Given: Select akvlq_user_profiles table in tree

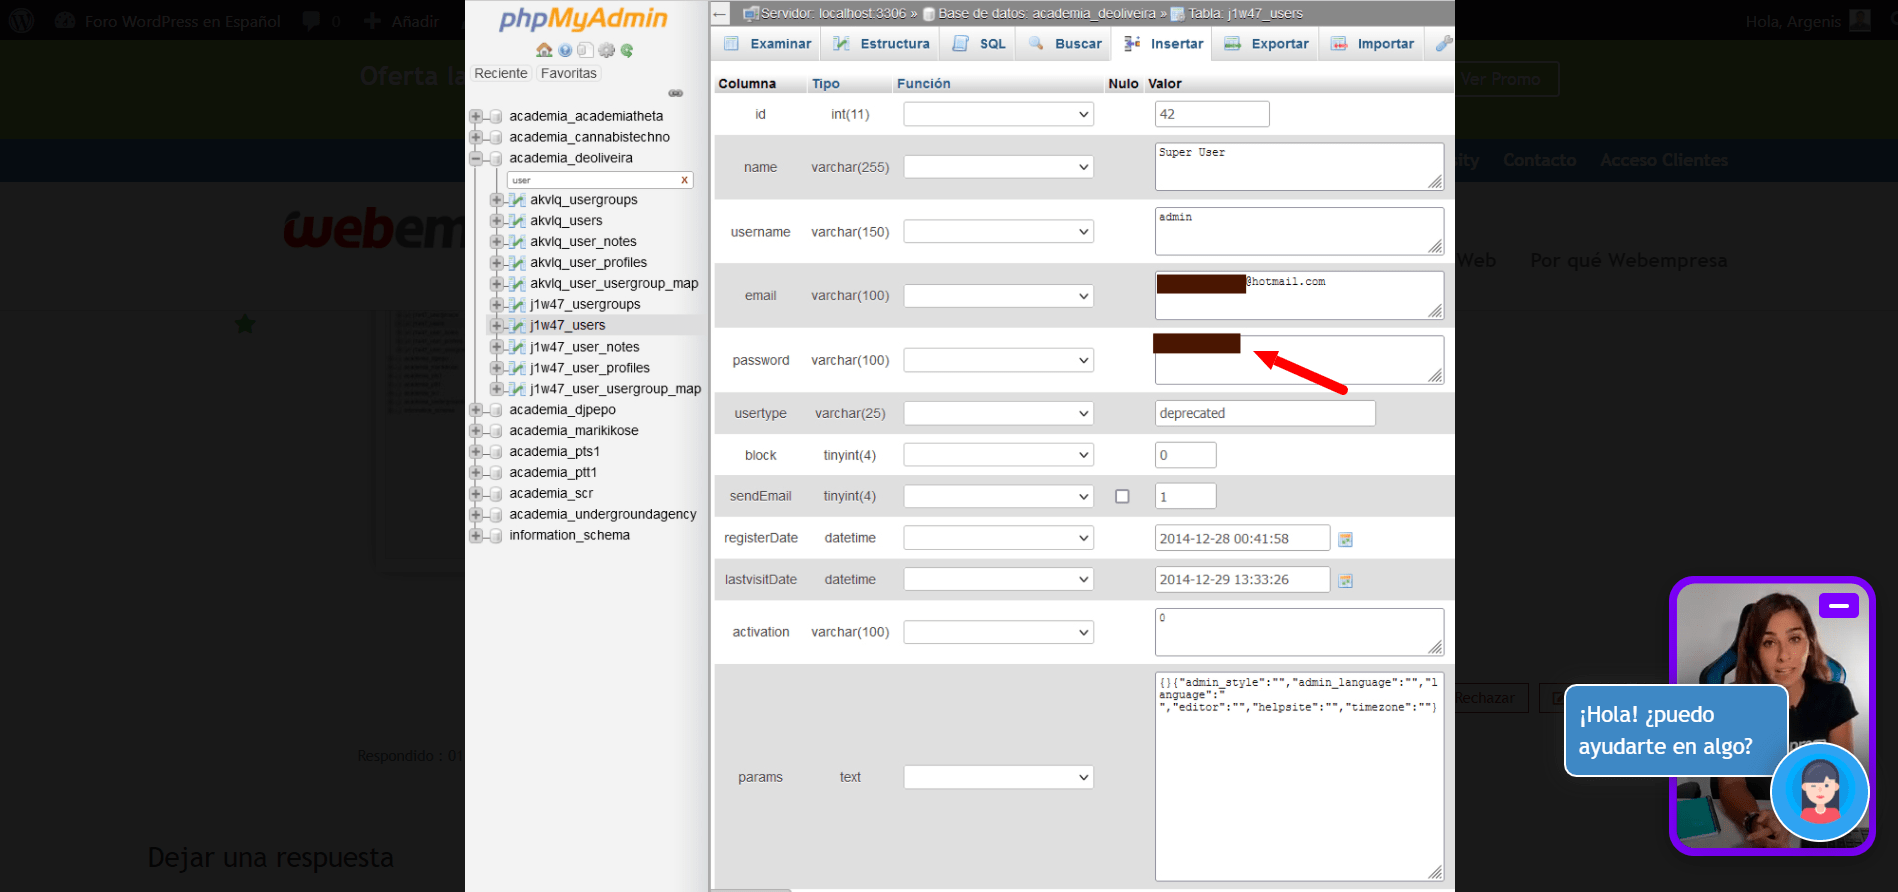Looking at the screenshot, I should (x=589, y=263).
